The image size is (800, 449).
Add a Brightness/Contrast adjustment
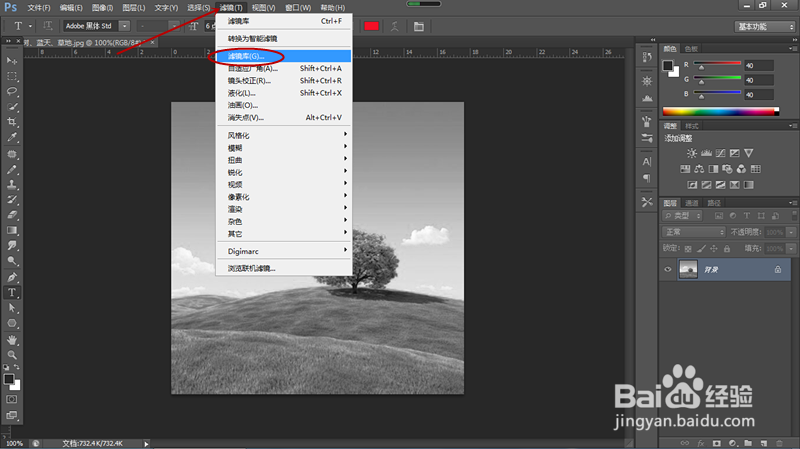[691, 153]
